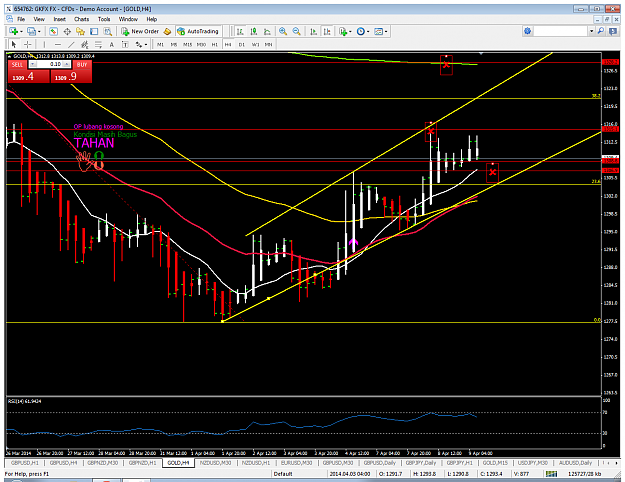This screenshot has width=625, height=482.
Task: Expand the Periods dropdown arrow
Action: (x=368, y=31)
